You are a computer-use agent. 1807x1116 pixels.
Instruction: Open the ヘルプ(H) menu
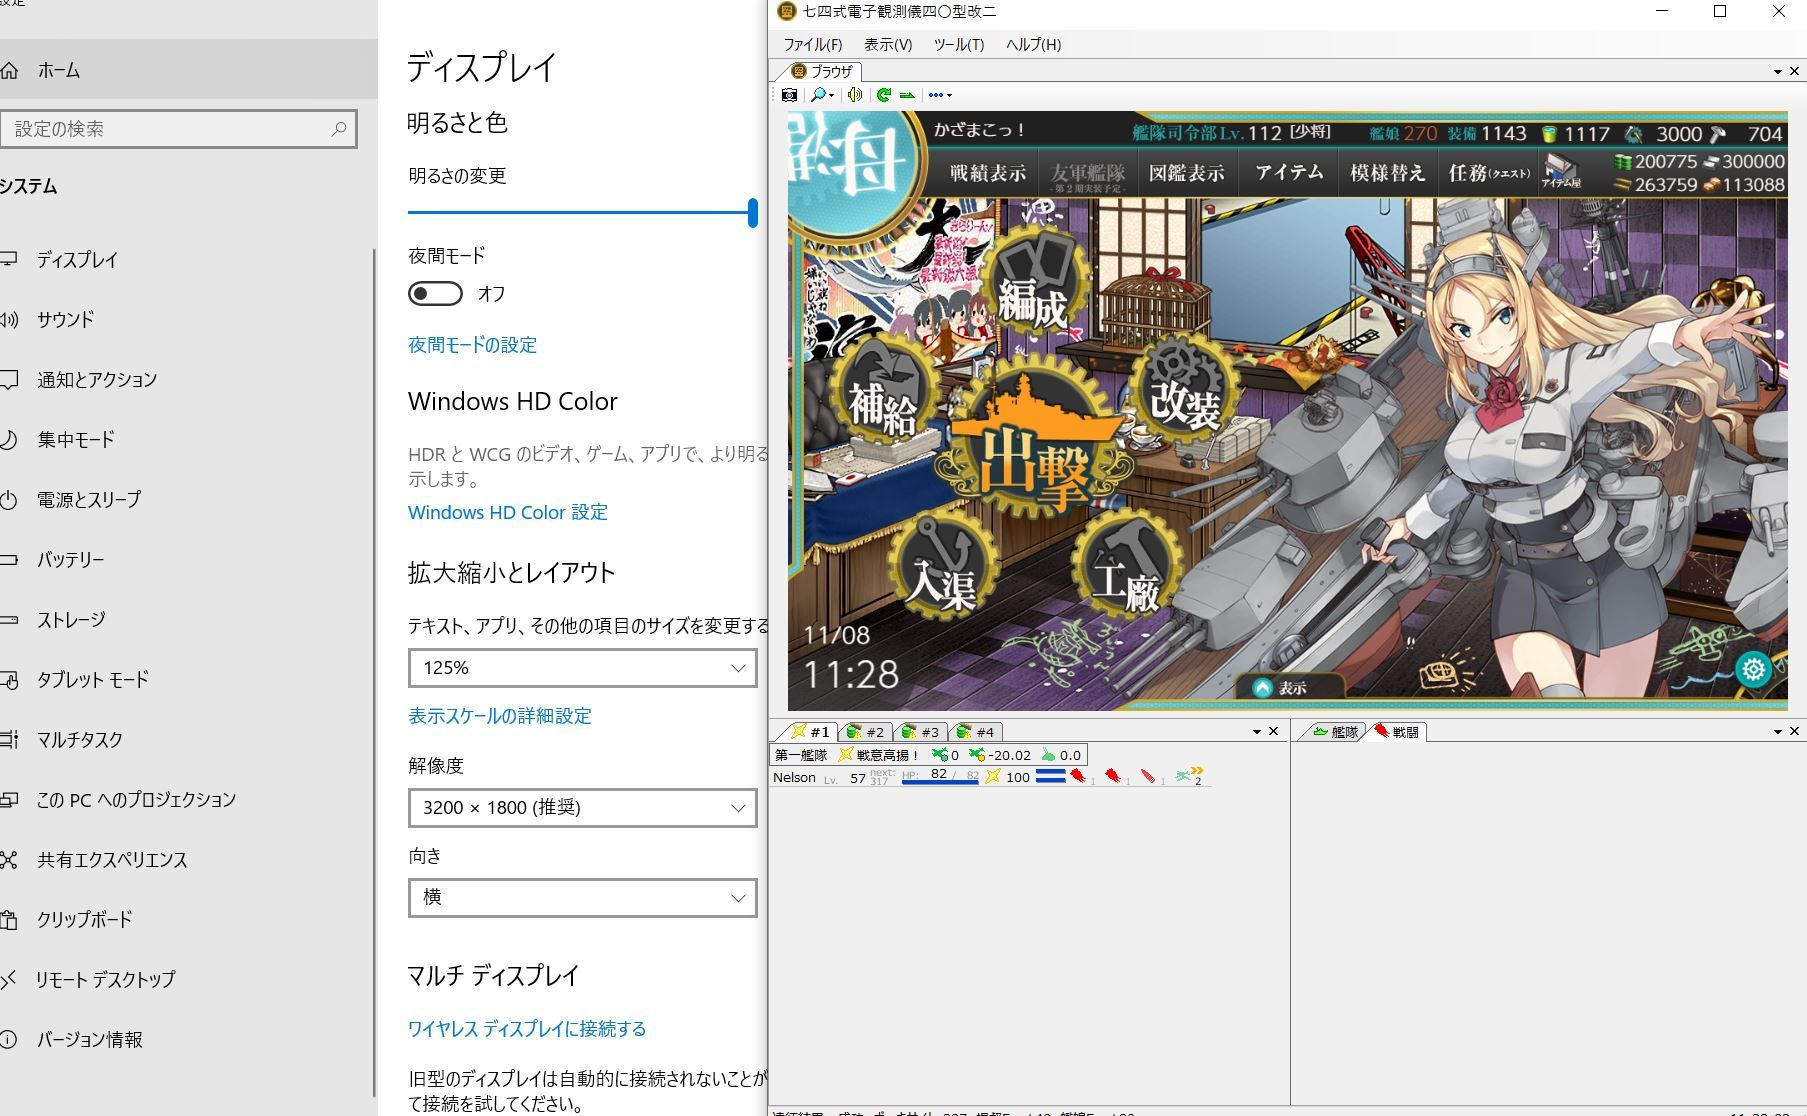click(x=1033, y=45)
